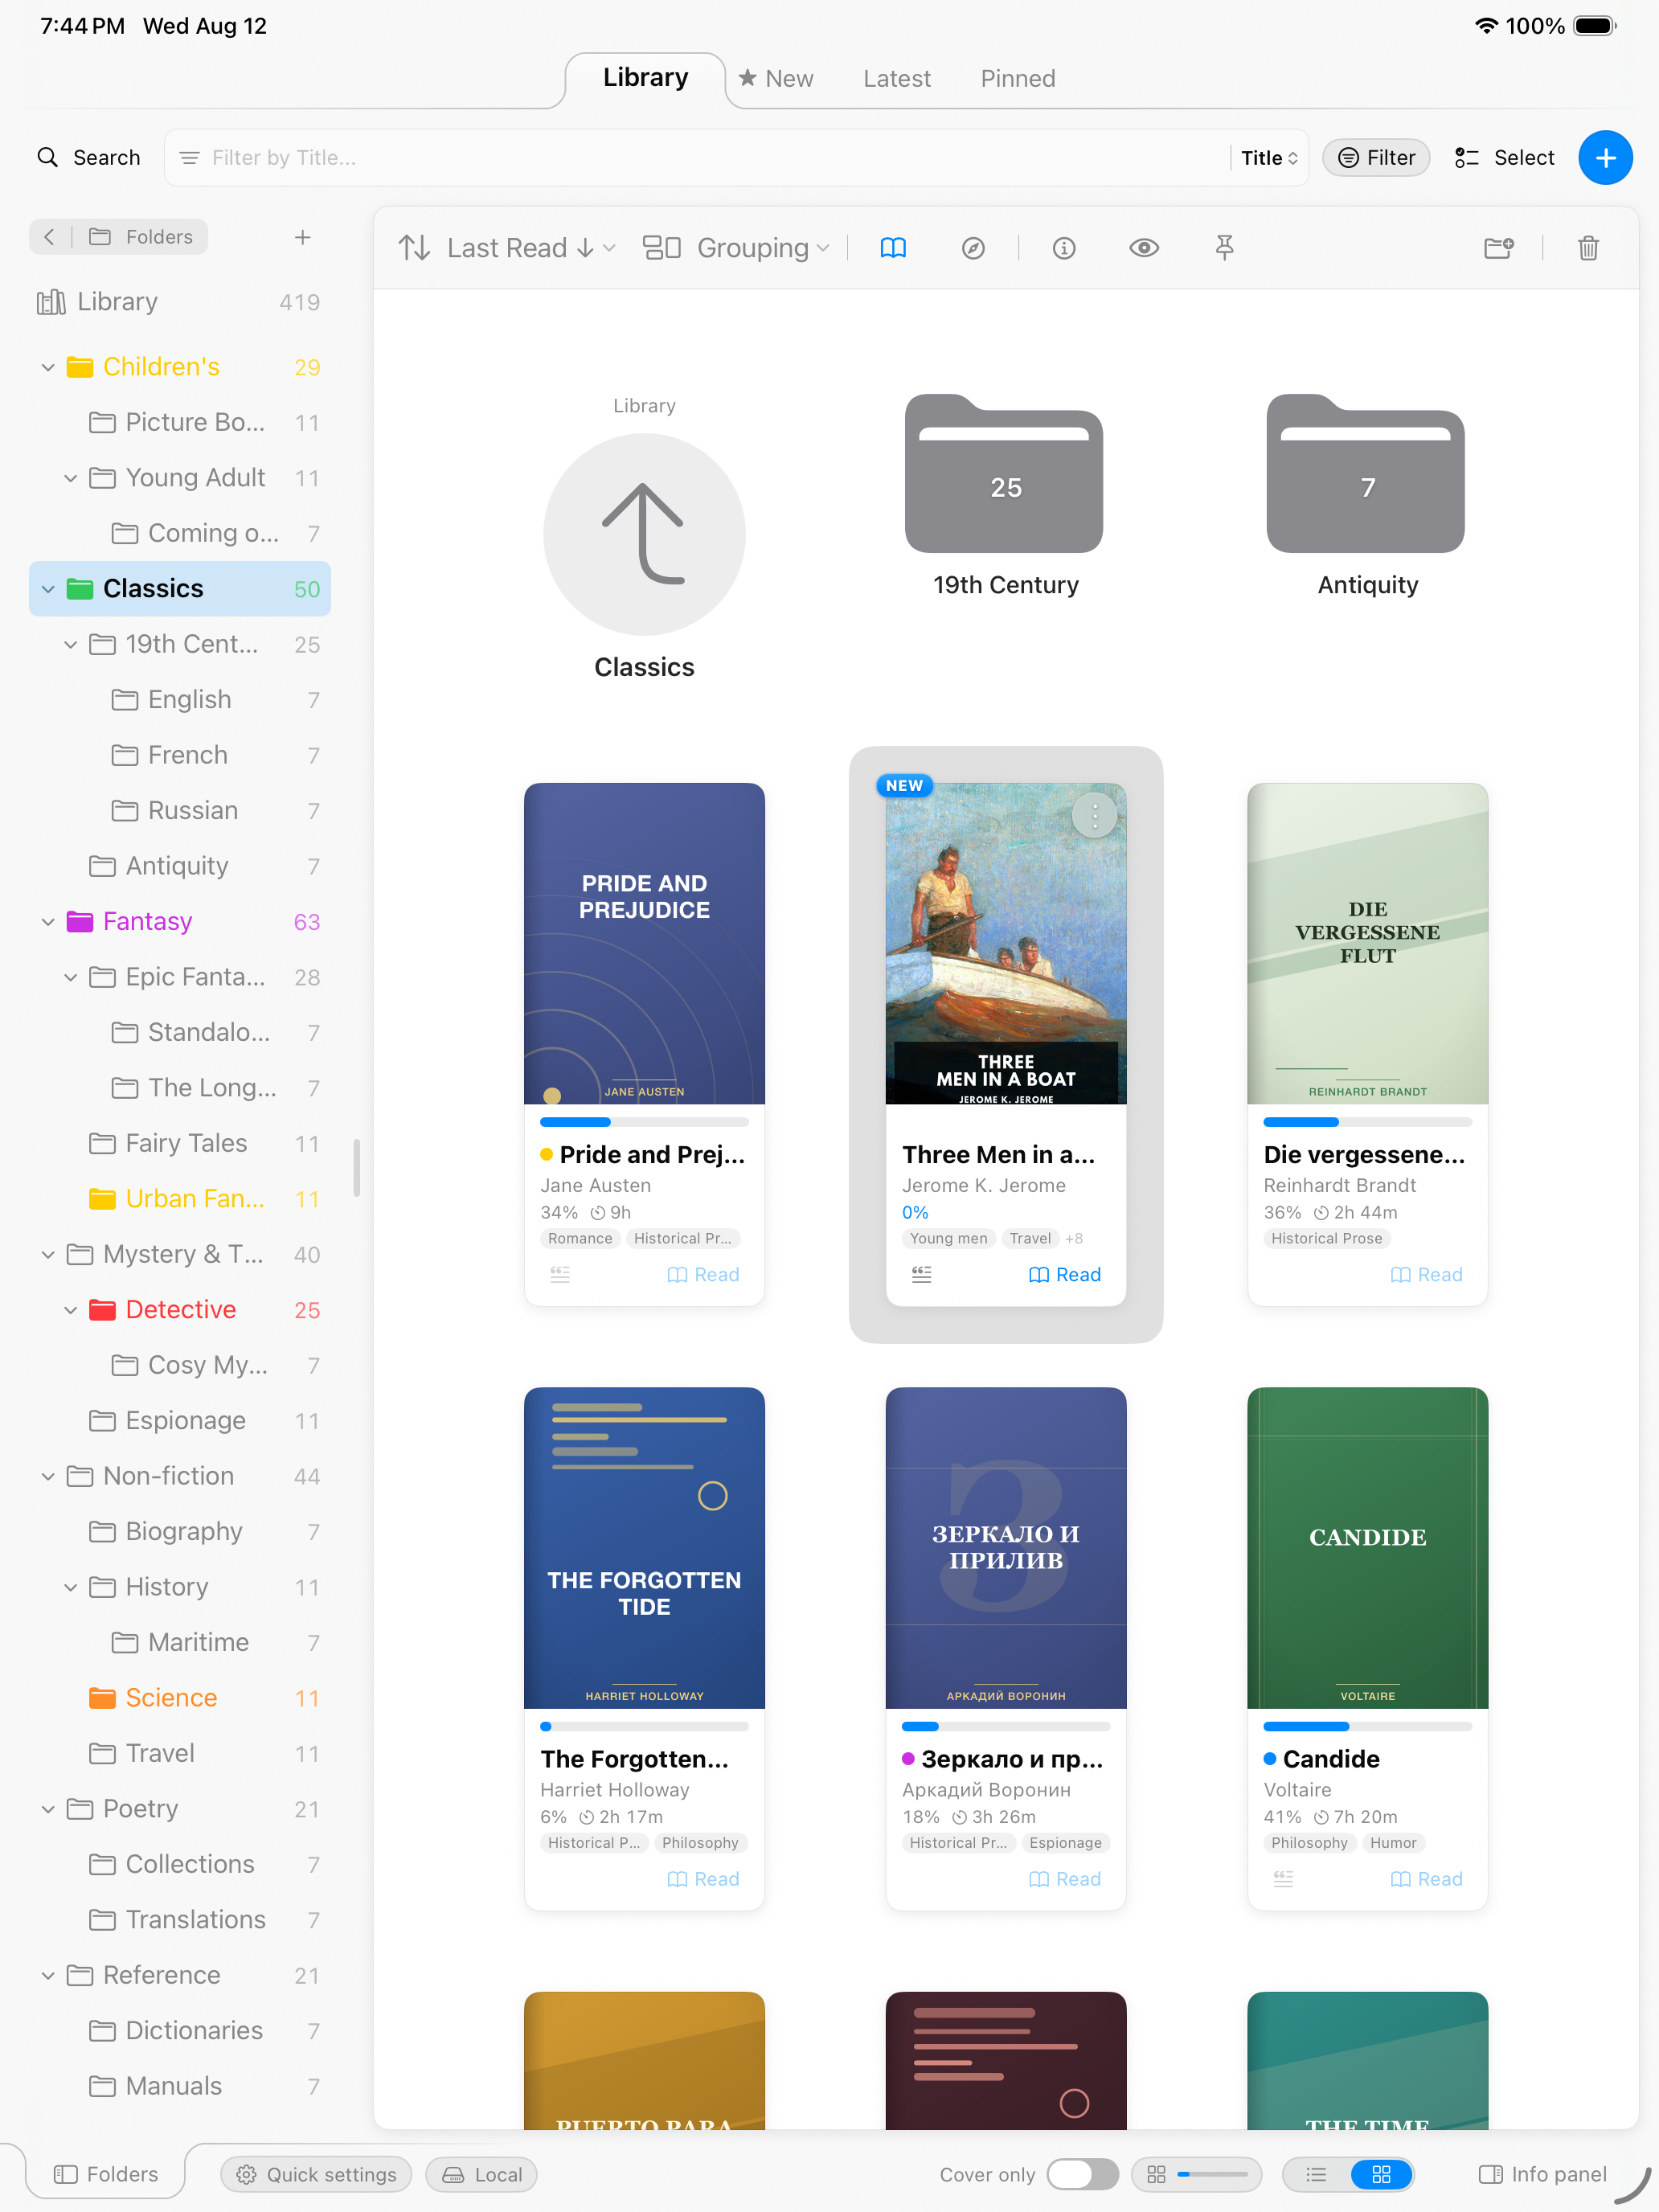The image size is (1659, 2212).
Task: Open the three-dot menu on Three Men in a Boat
Action: (x=1094, y=817)
